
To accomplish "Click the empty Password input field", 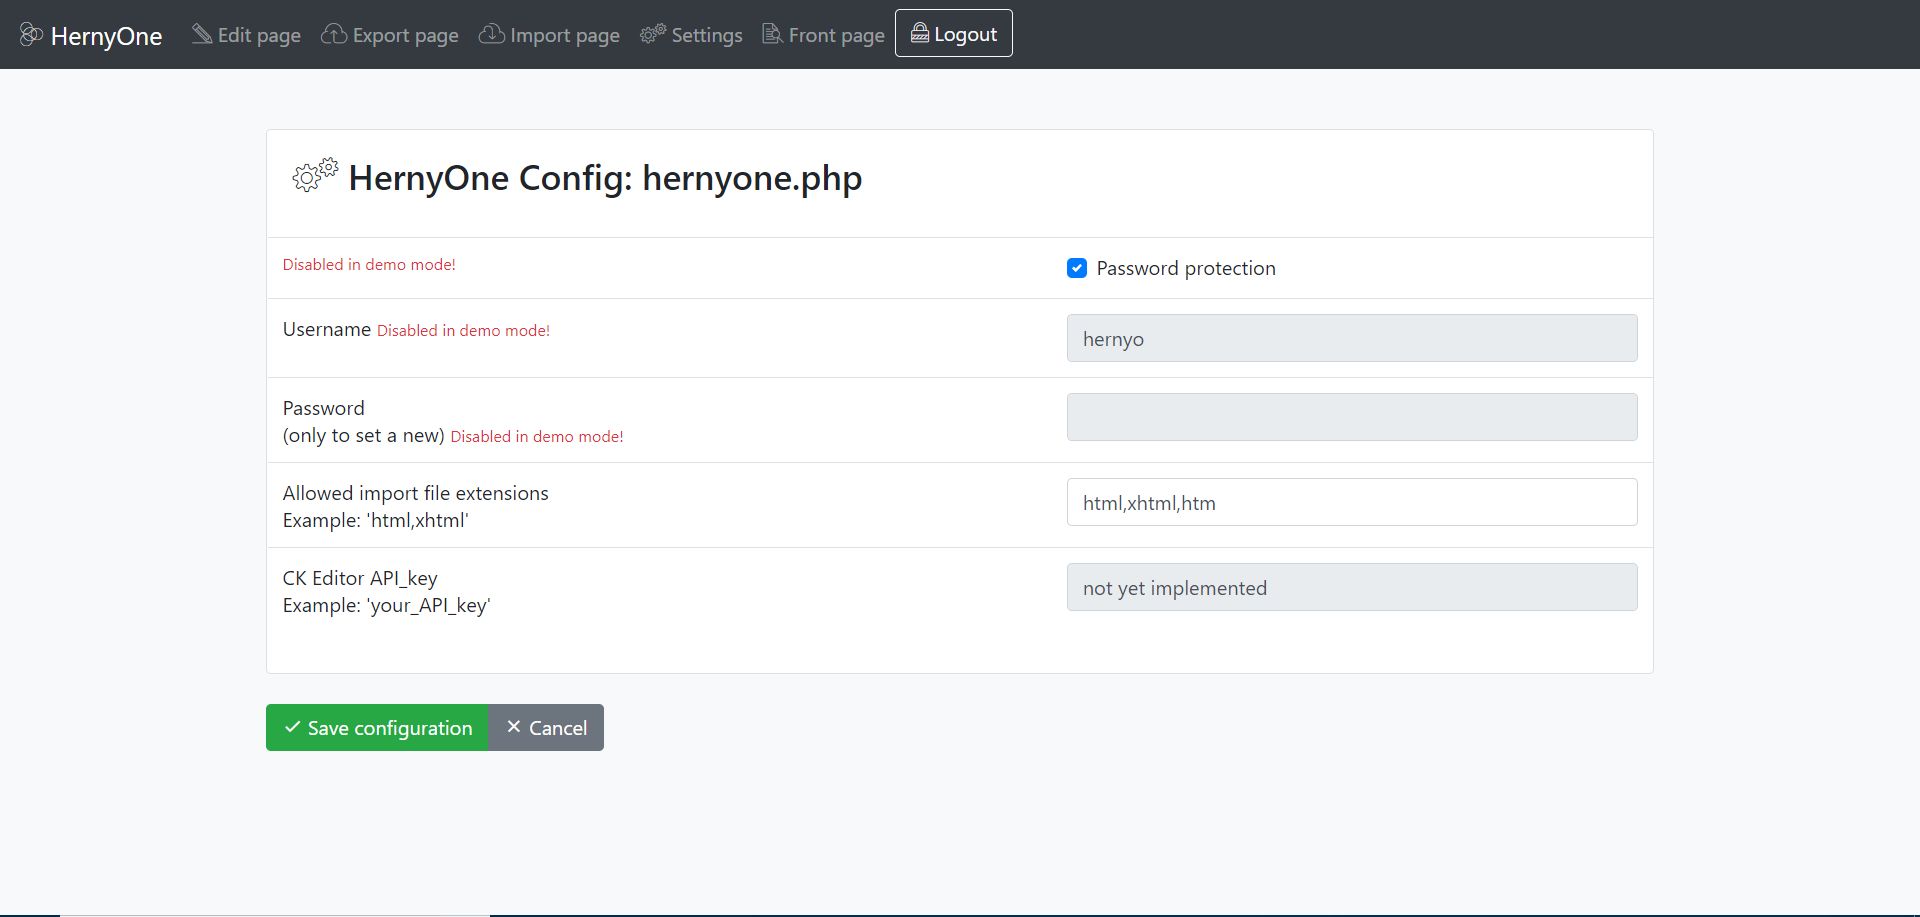I will pyautogui.click(x=1352, y=417).
